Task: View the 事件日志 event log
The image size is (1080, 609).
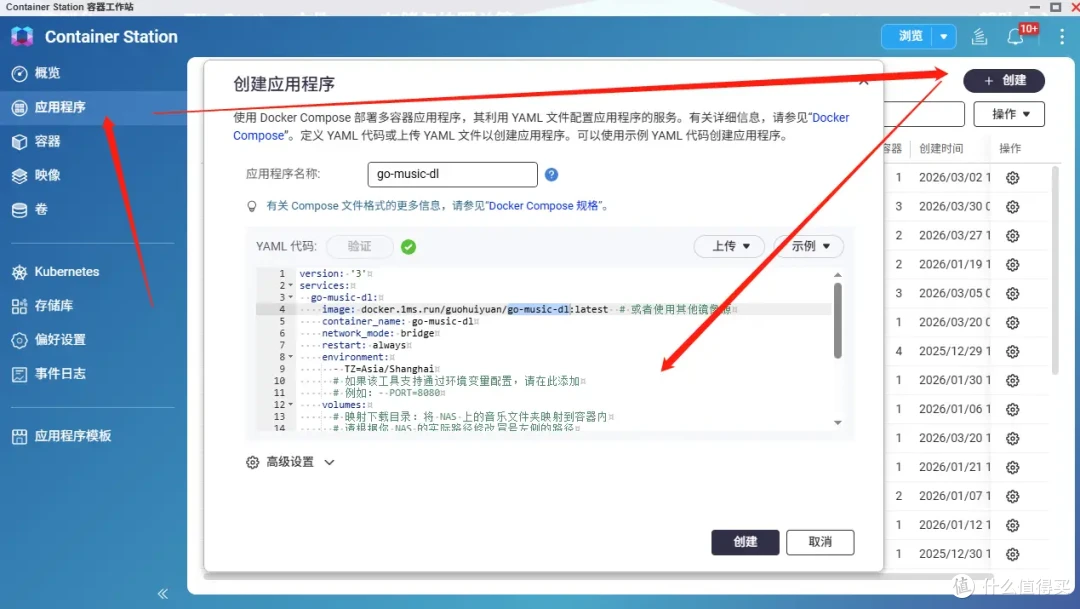Action: (60, 373)
